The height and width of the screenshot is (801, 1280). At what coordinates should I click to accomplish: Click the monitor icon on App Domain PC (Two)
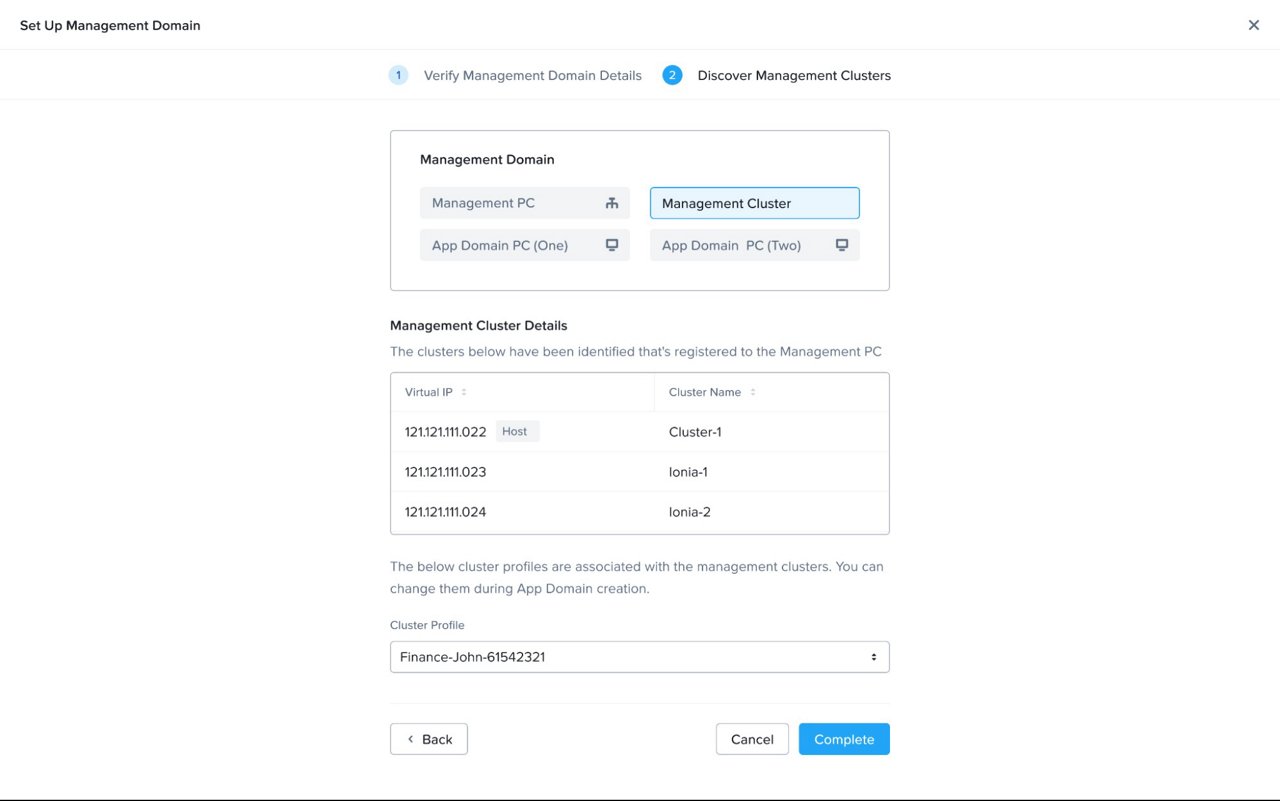click(841, 244)
